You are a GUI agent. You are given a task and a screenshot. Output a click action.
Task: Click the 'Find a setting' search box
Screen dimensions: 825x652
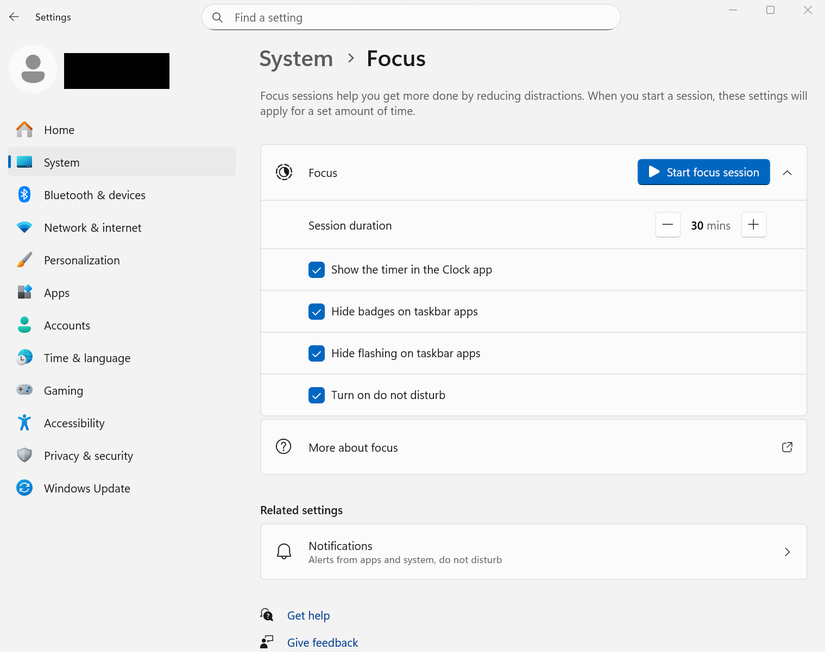coord(410,17)
